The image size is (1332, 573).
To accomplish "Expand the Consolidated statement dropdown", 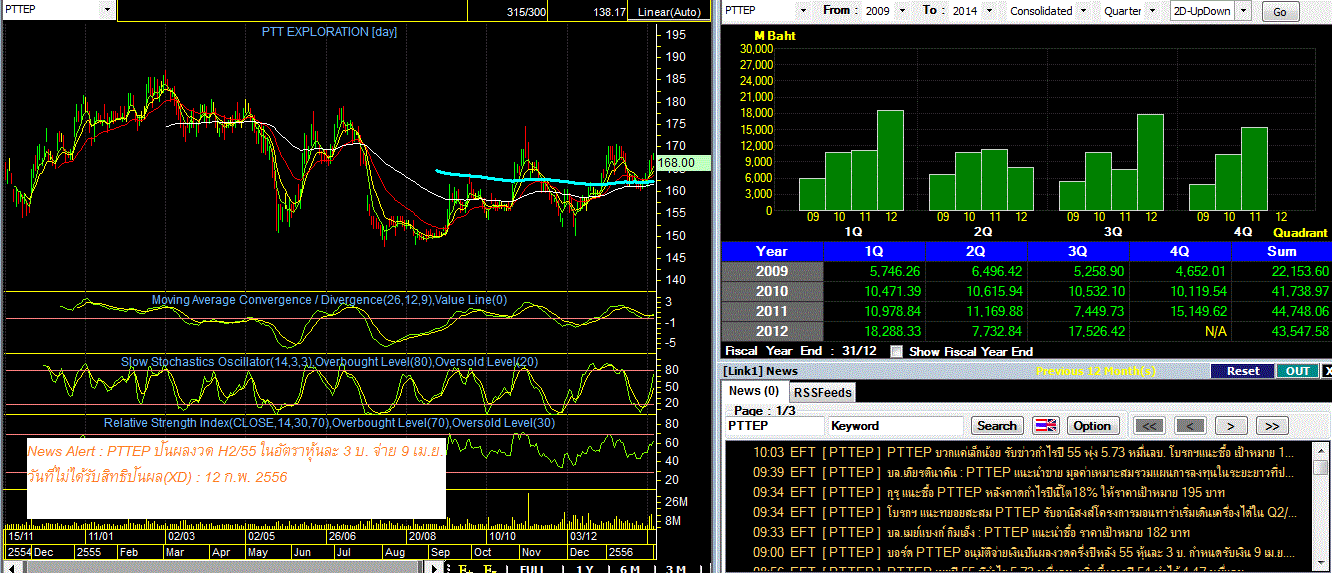I will tap(1081, 10).
